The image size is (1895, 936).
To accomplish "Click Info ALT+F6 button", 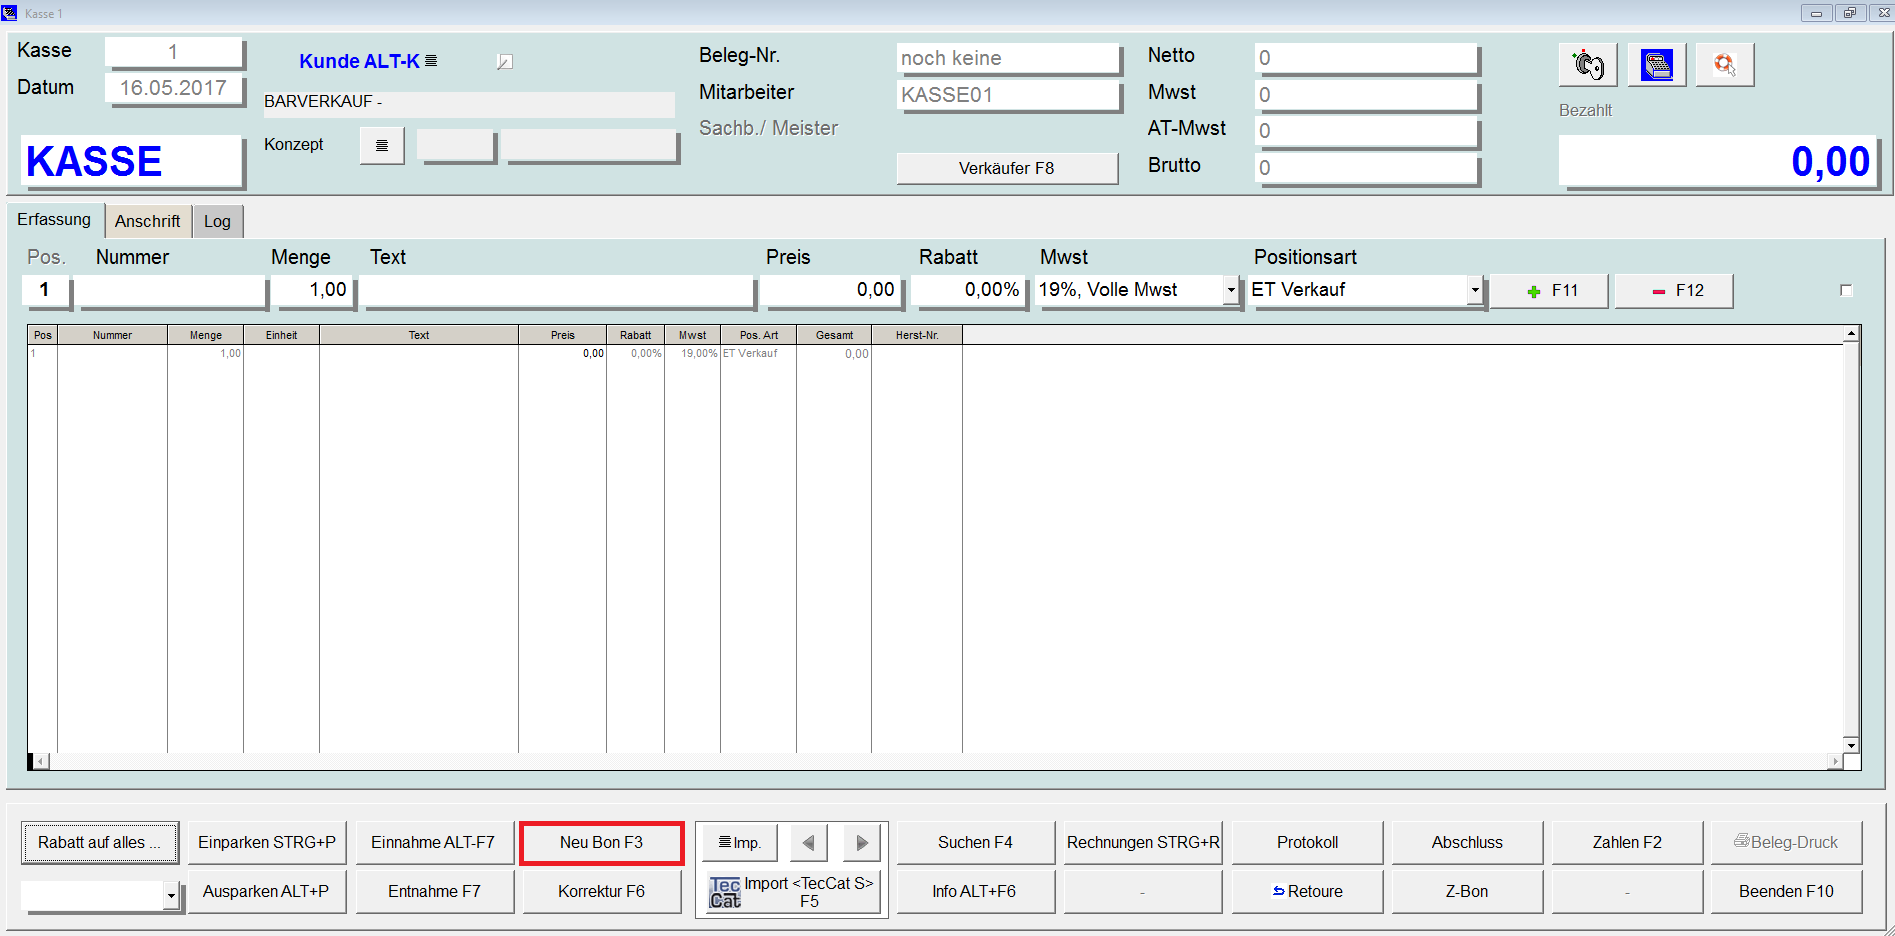I will point(975,892).
